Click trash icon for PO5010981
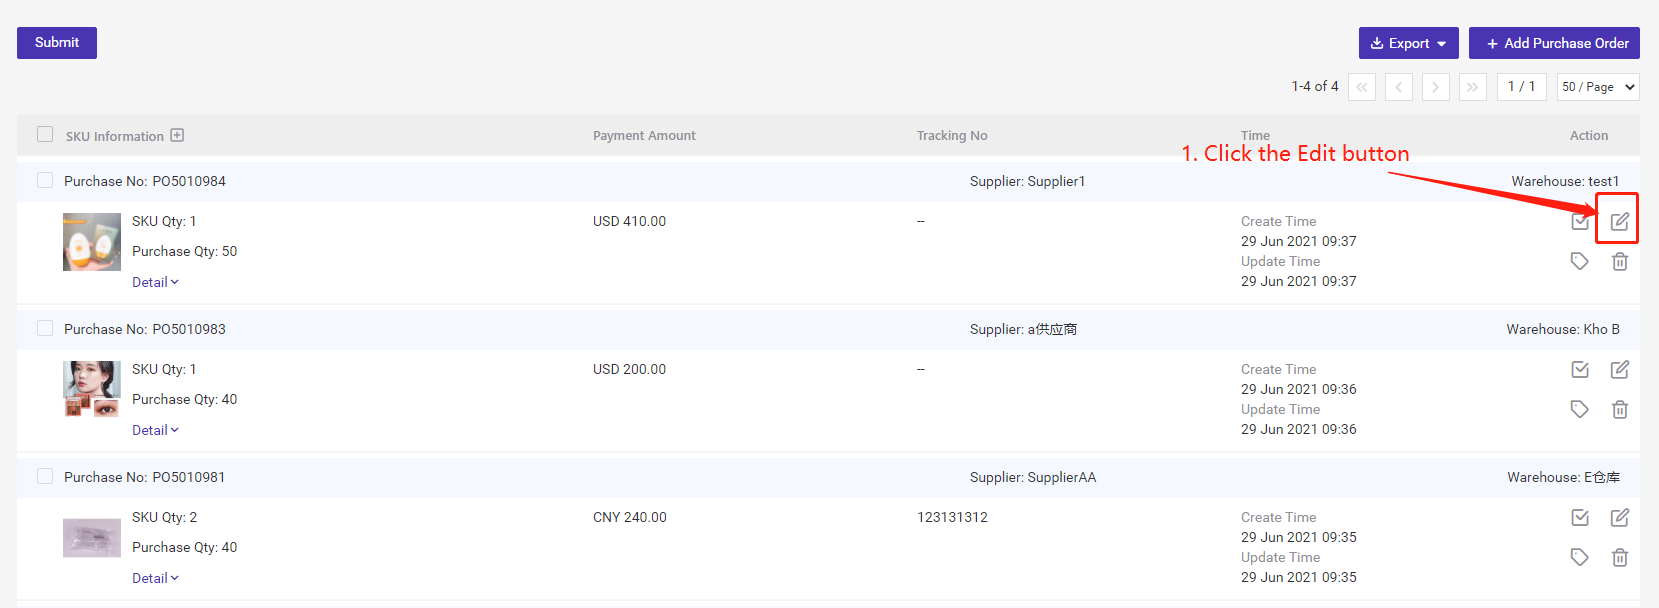The image size is (1659, 608). pos(1619,557)
